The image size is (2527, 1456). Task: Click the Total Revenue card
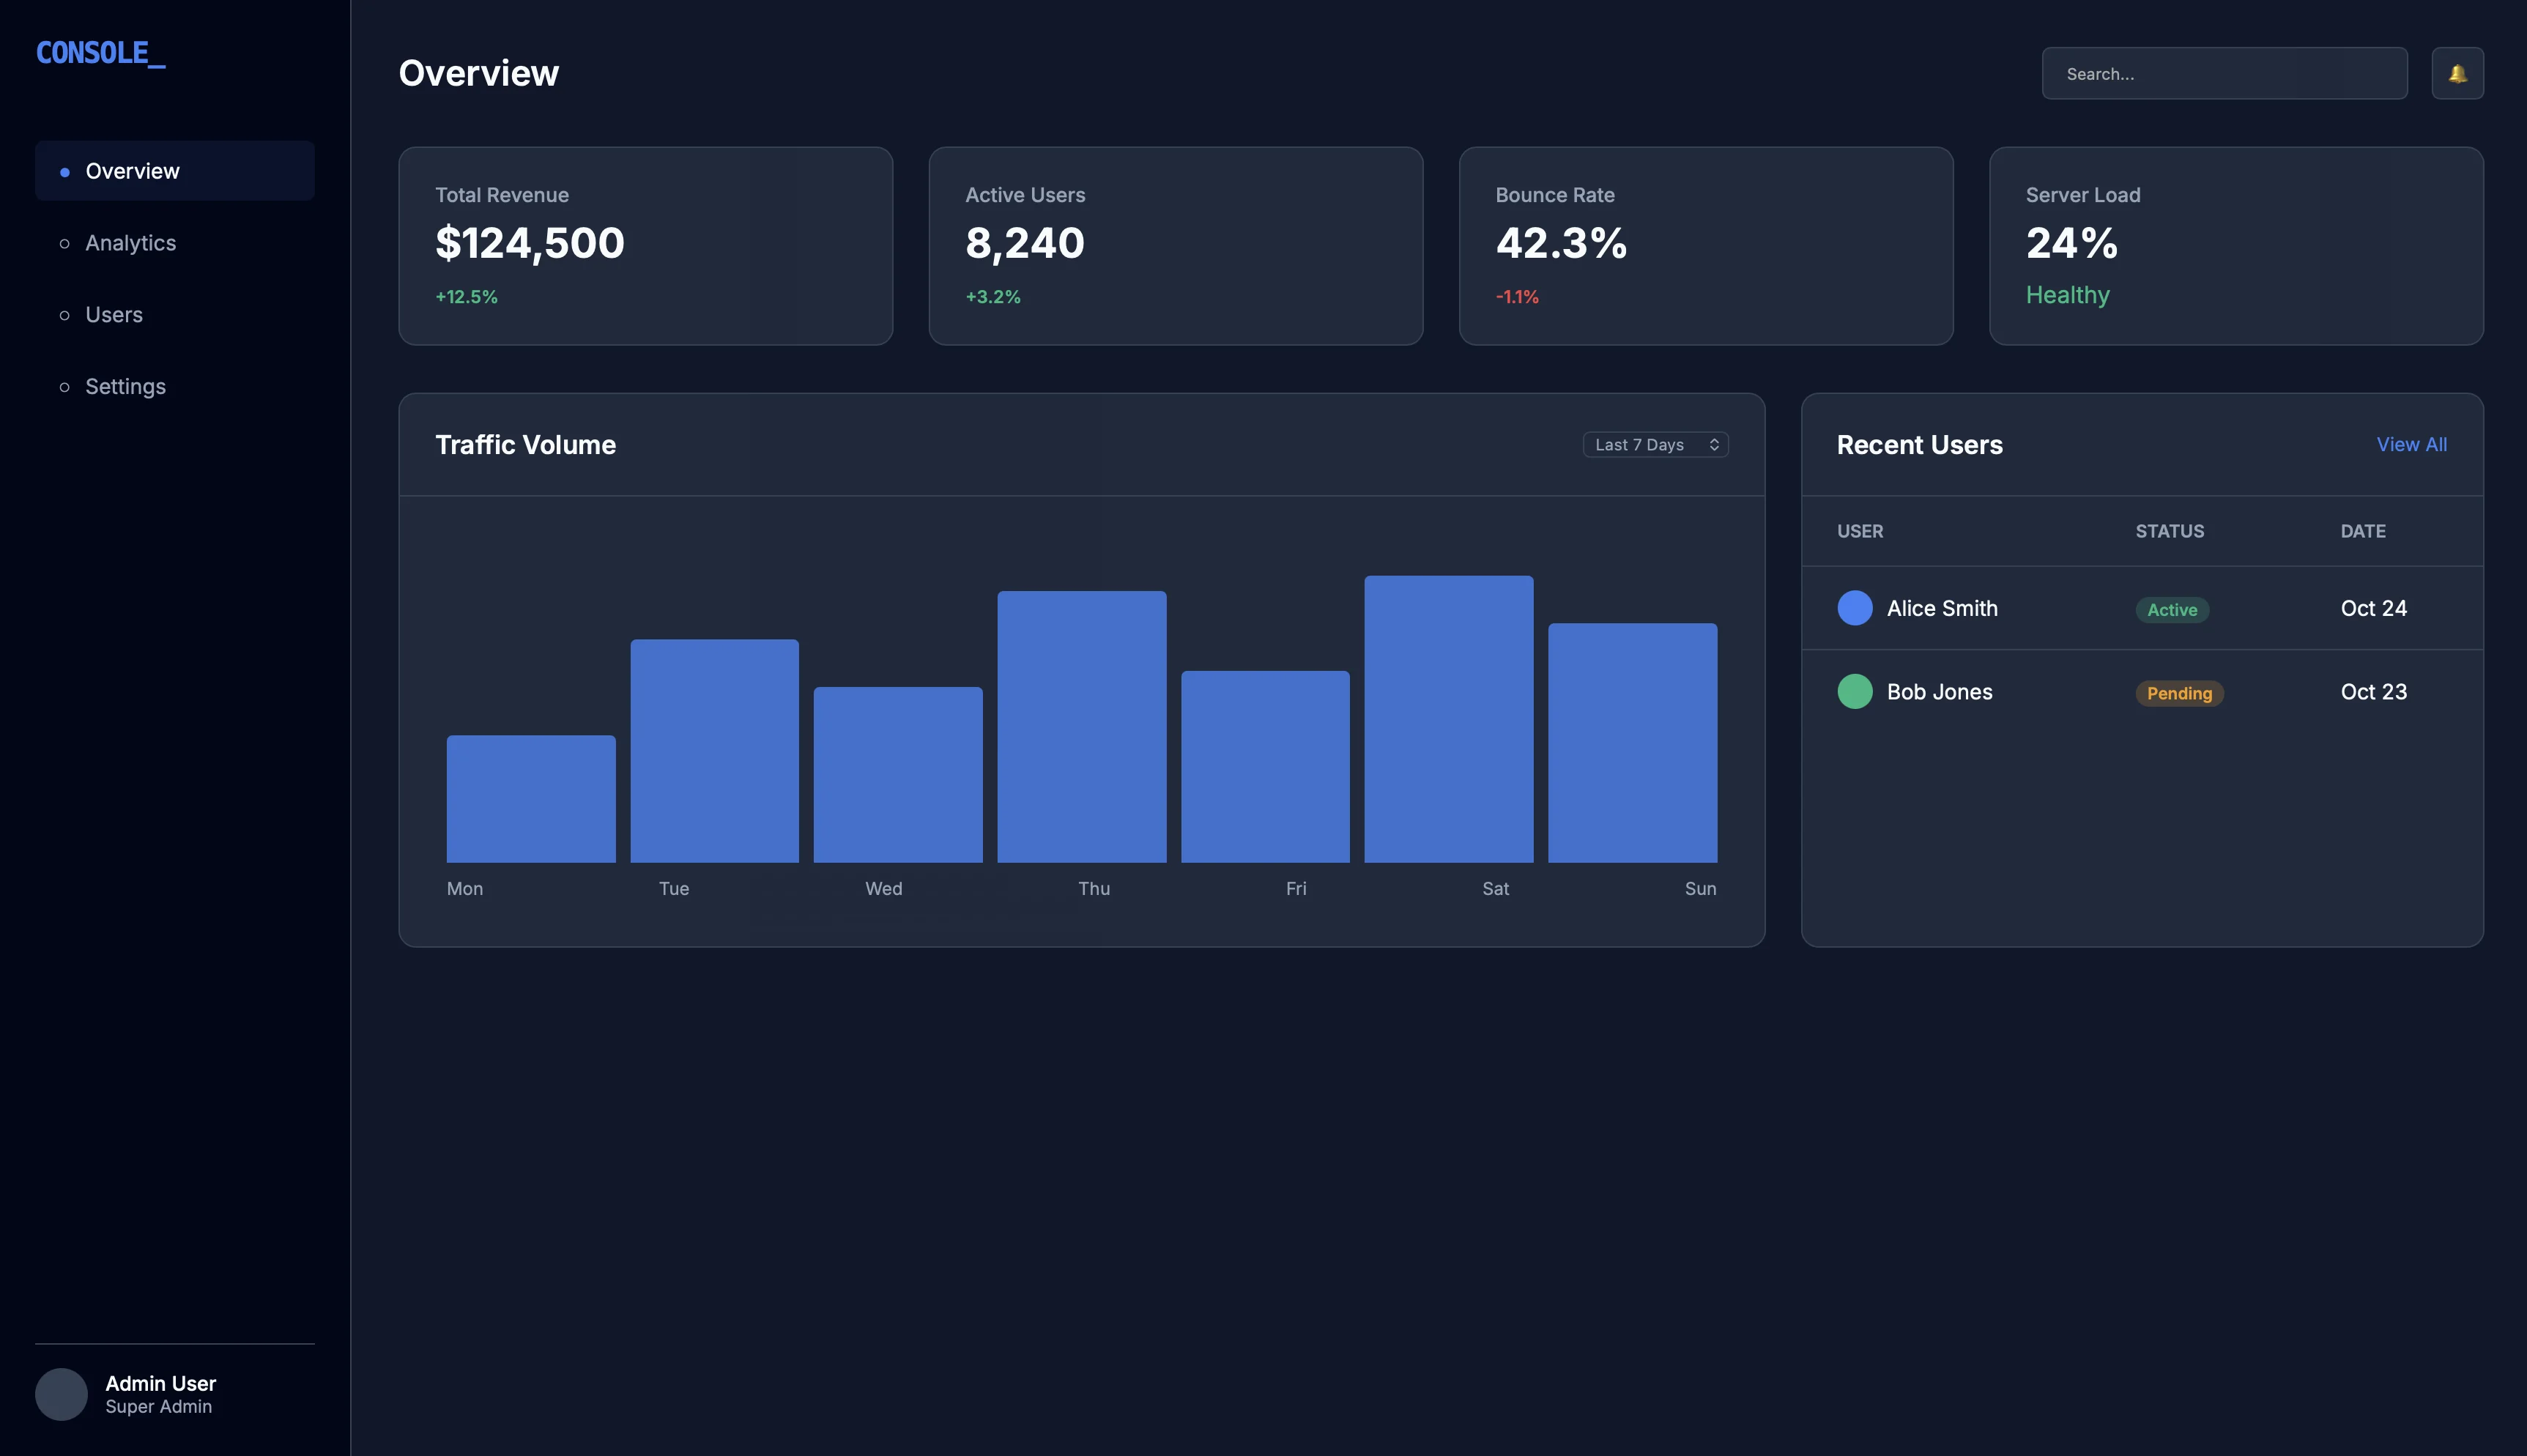pyautogui.click(x=645, y=246)
